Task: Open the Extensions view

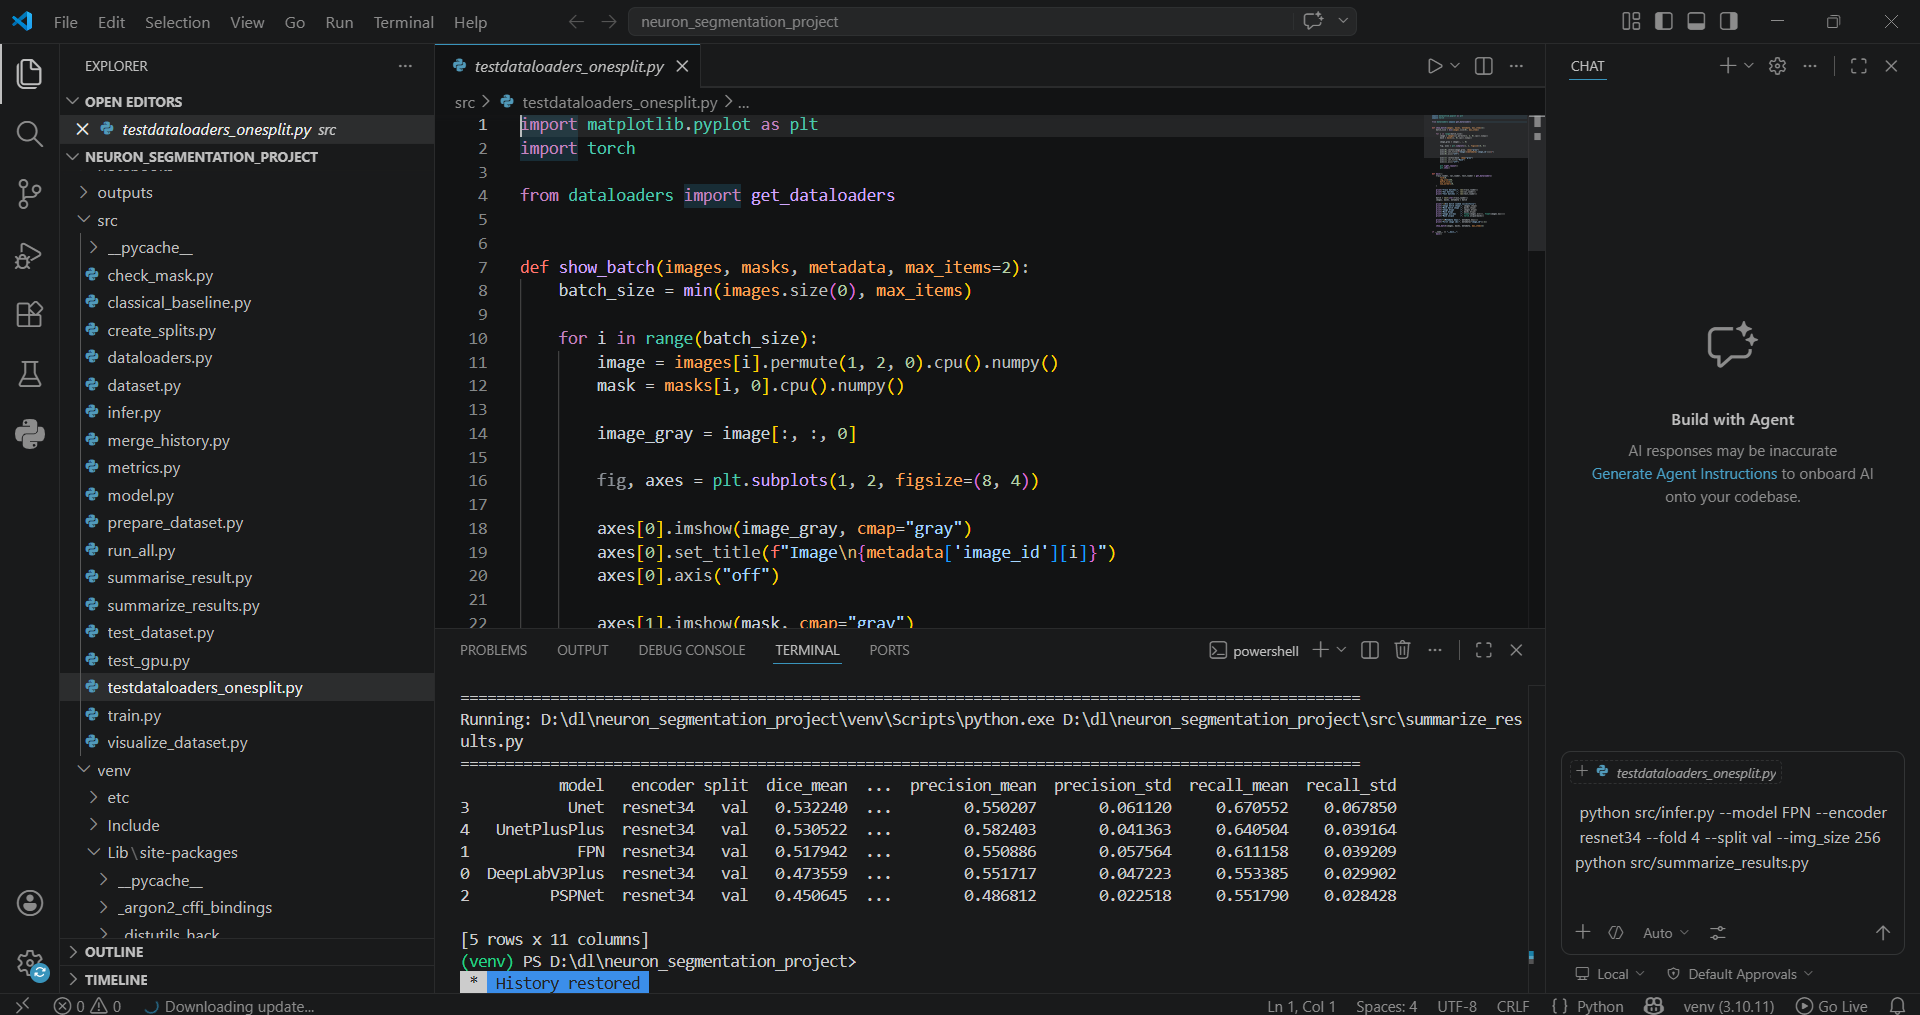Action: click(x=30, y=315)
